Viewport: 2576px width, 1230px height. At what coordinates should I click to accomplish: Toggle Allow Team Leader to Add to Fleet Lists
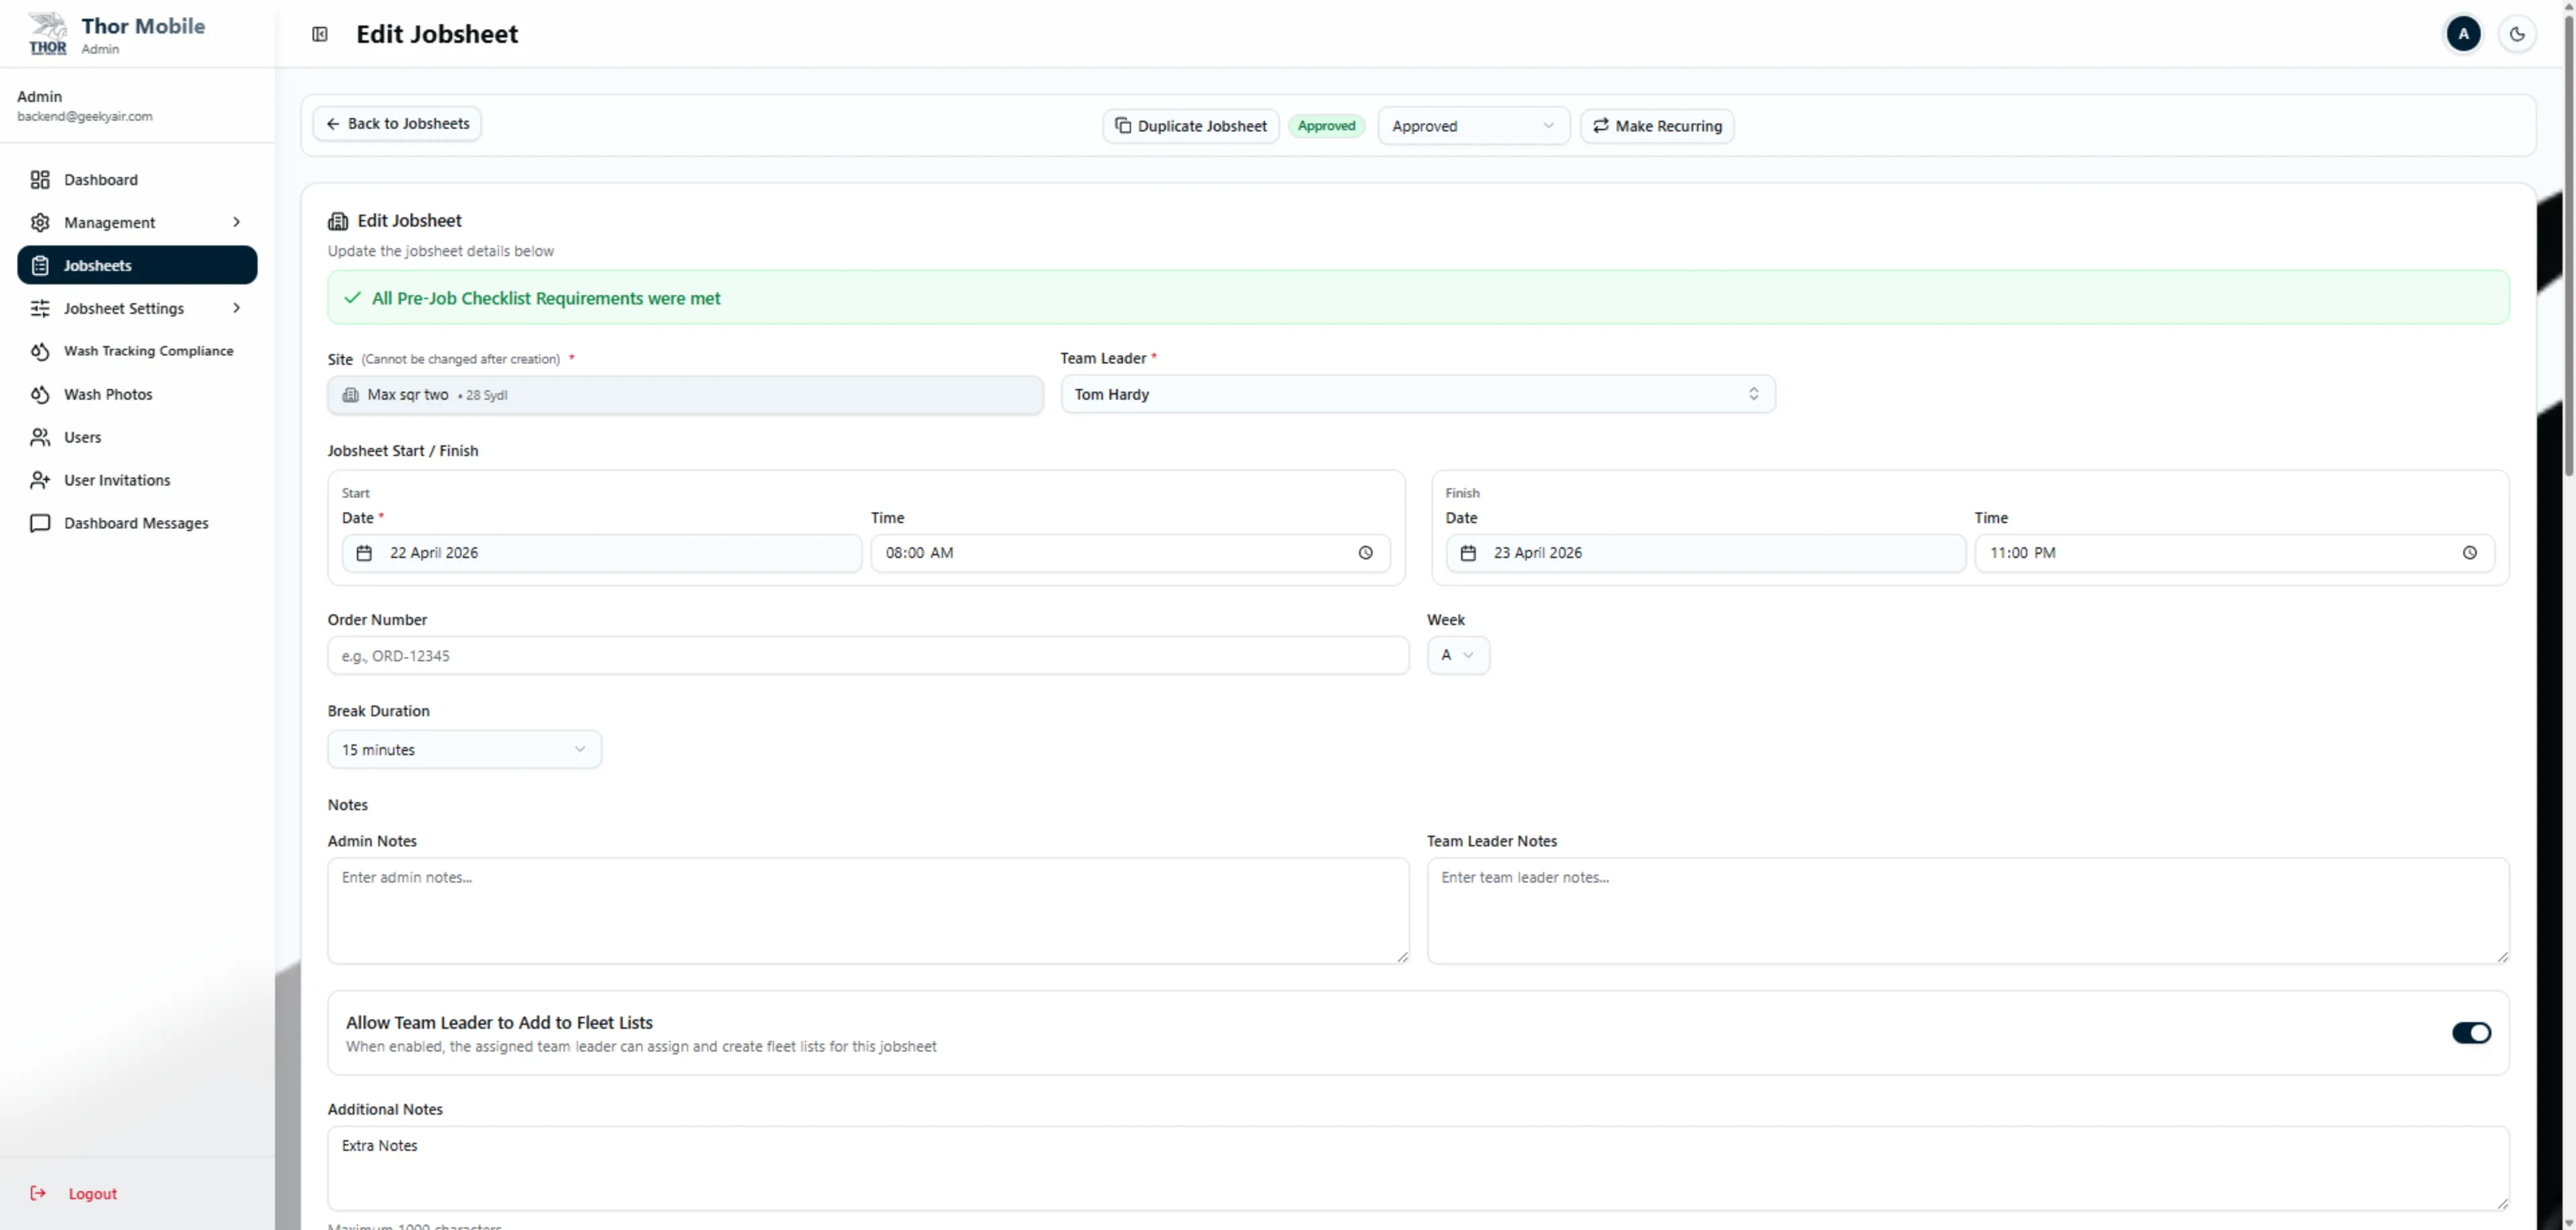pos(2471,1033)
